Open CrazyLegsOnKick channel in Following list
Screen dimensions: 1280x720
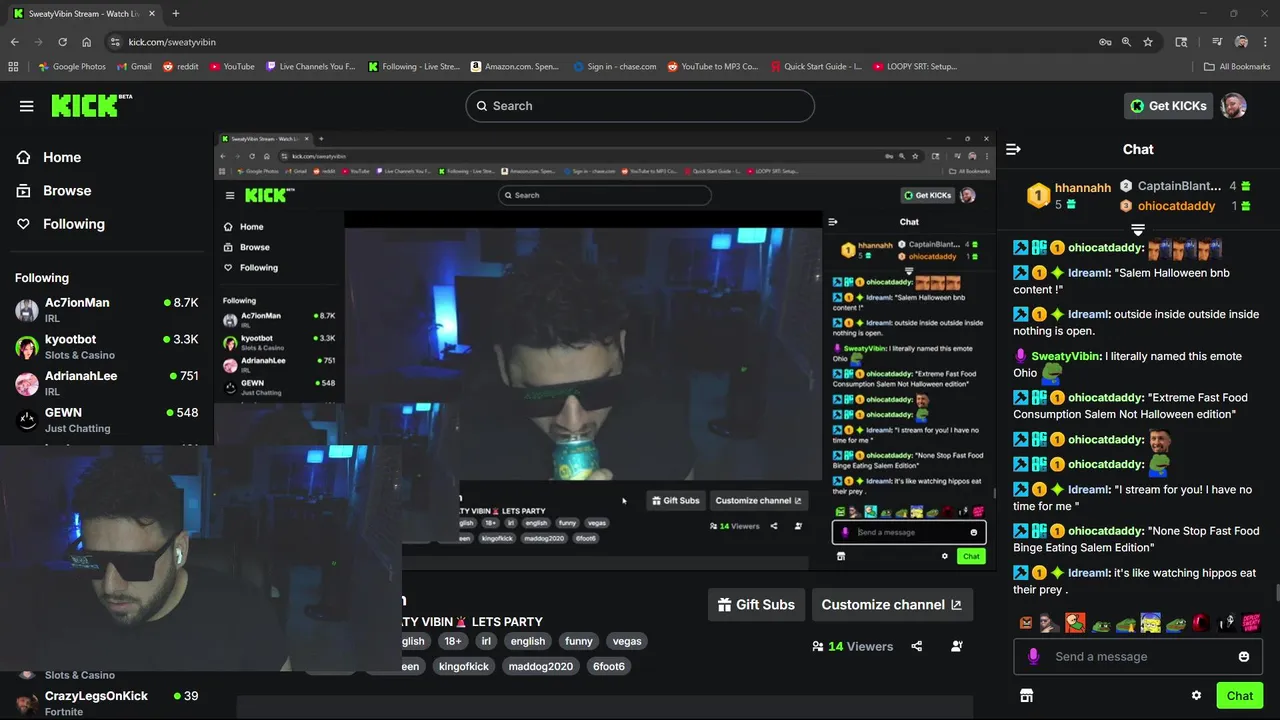tap(107, 703)
